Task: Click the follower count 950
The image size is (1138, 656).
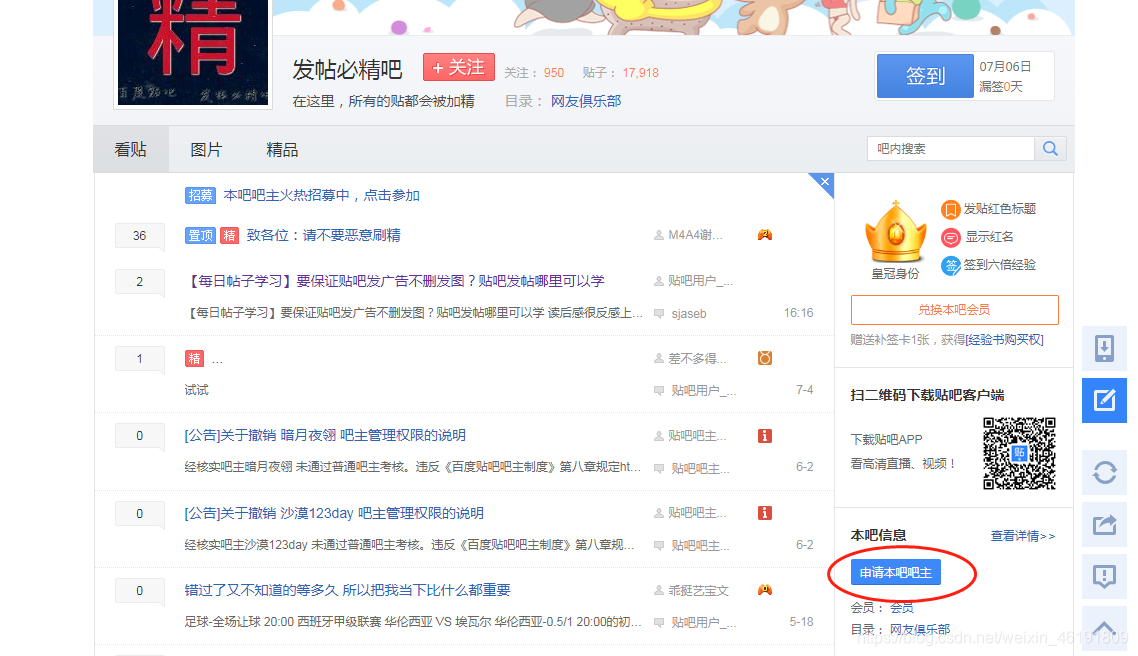Action: tap(554, 73)
